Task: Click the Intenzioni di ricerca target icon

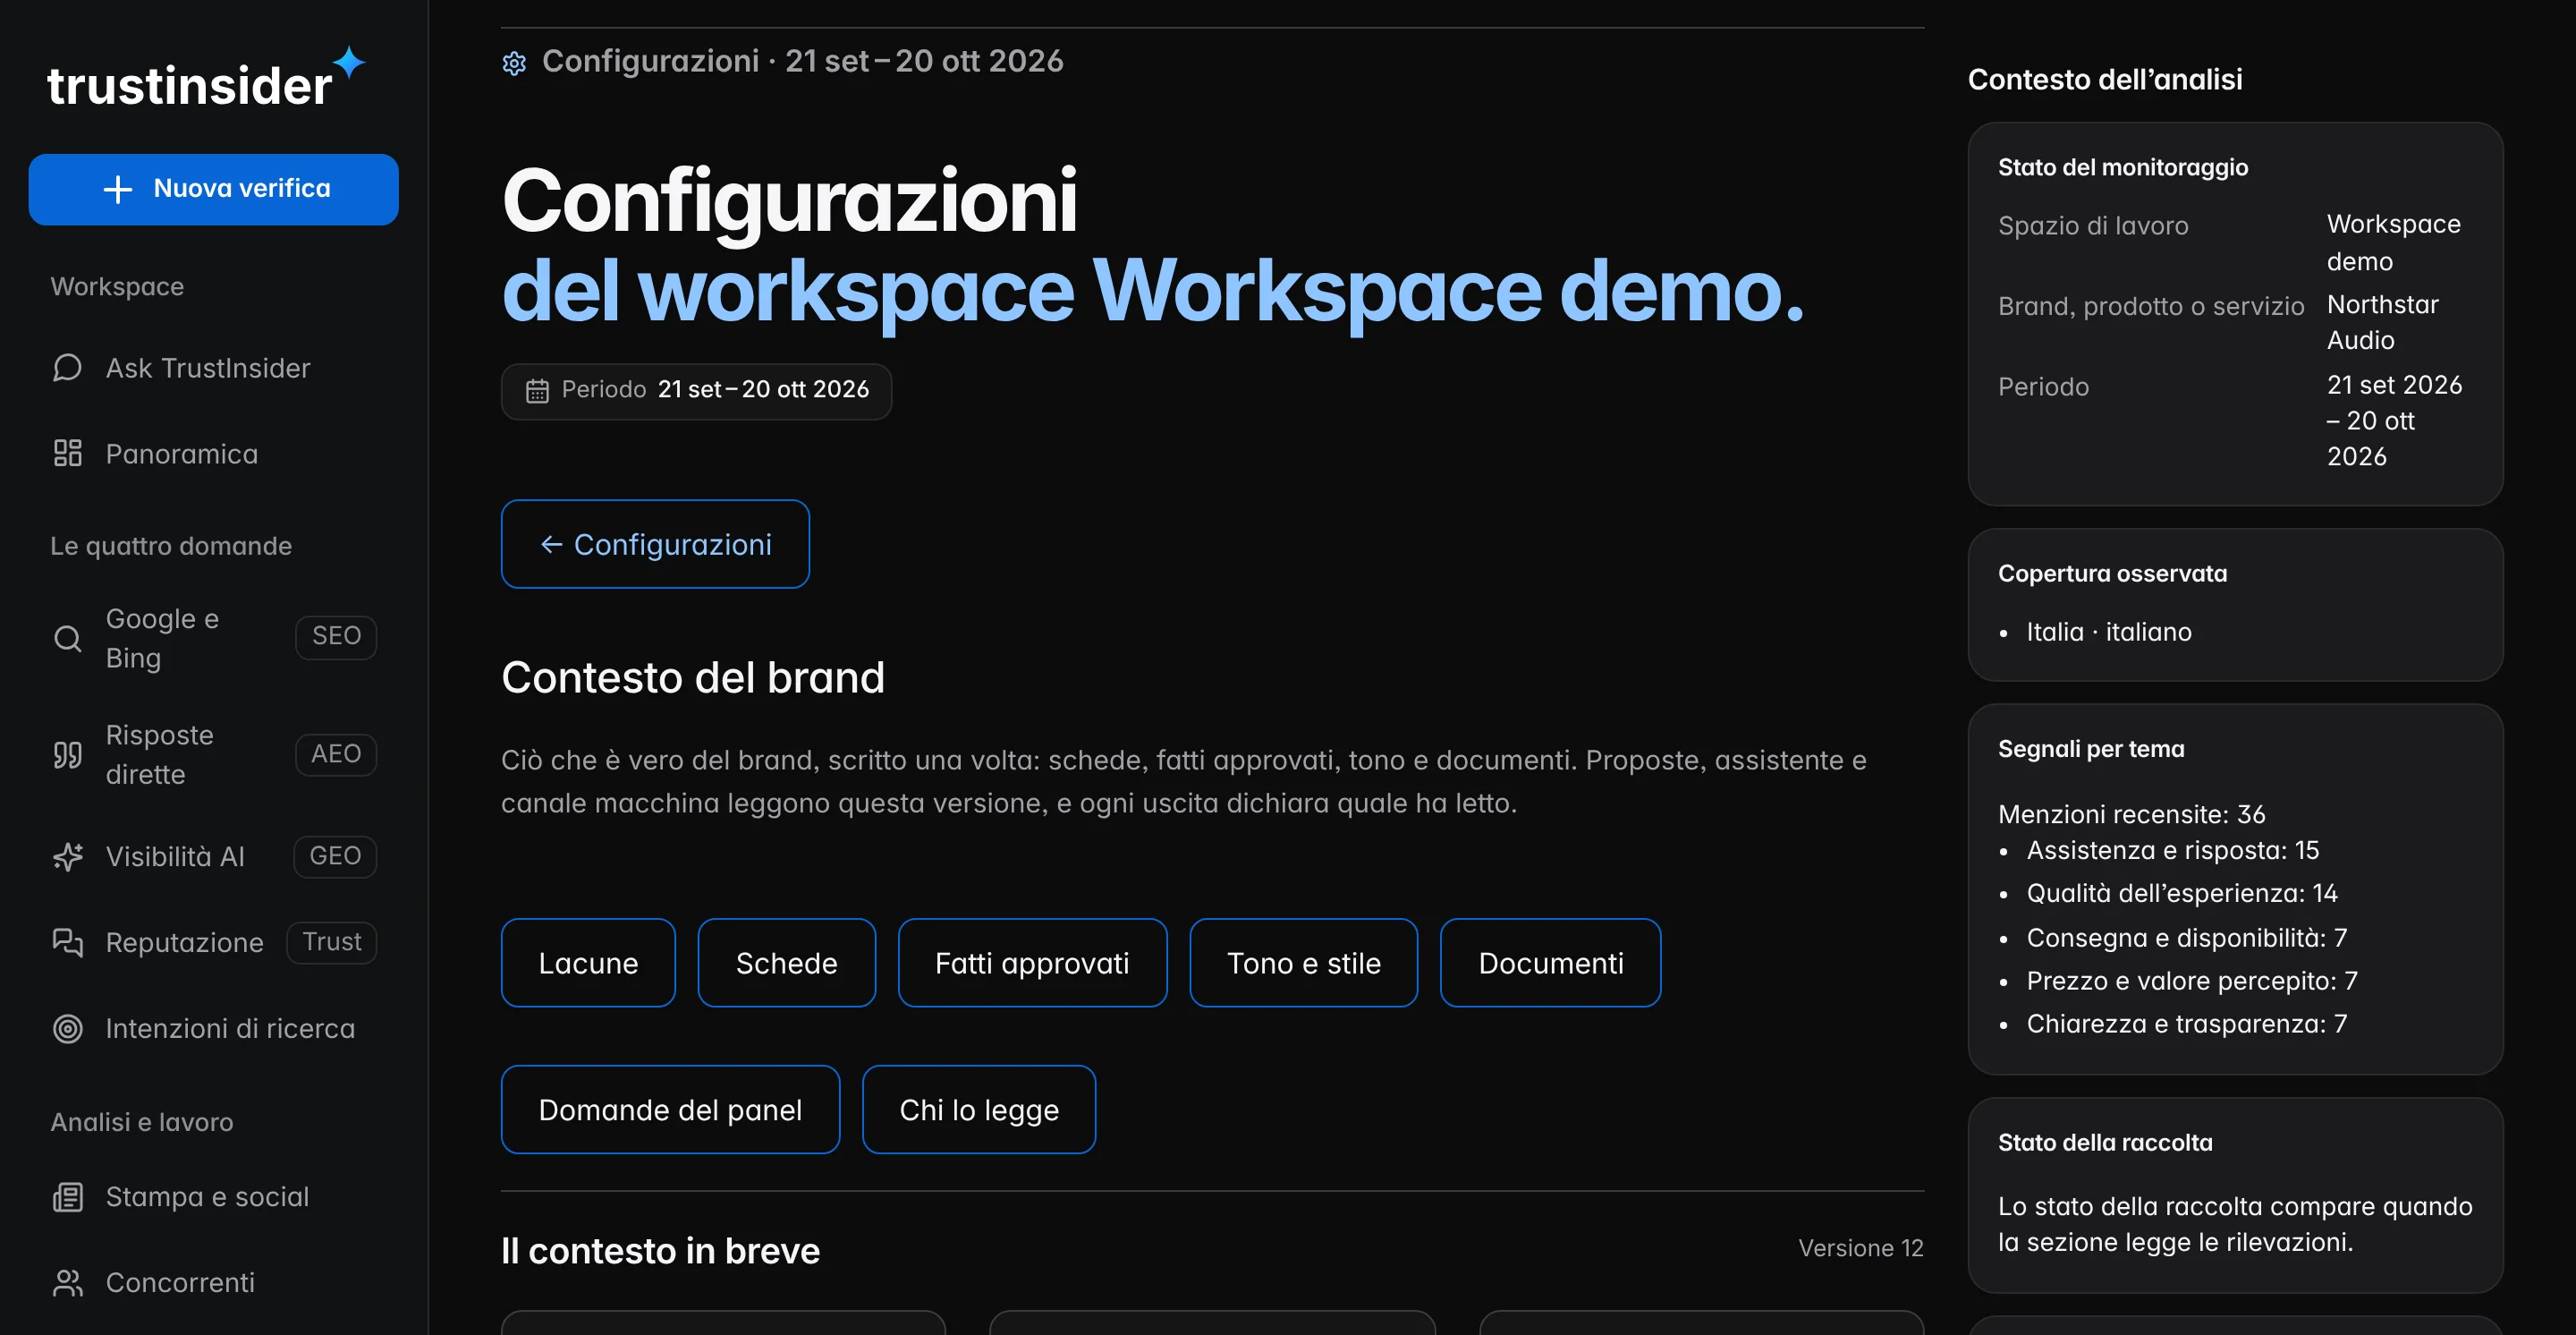Action: click(67, 1029)
